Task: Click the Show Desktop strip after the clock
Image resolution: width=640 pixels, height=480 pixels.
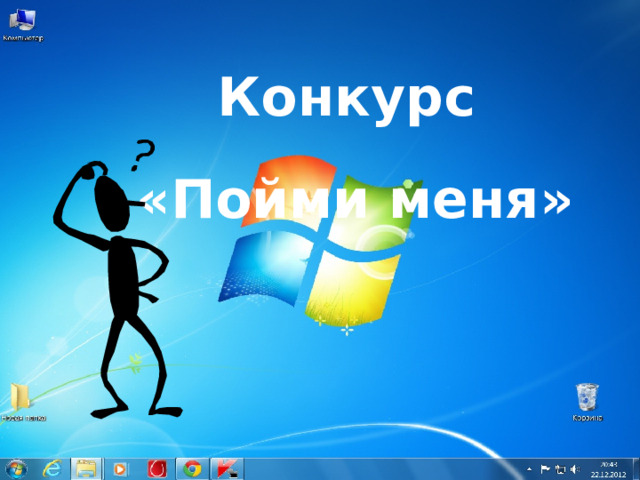Action: [x=636, y=469]
